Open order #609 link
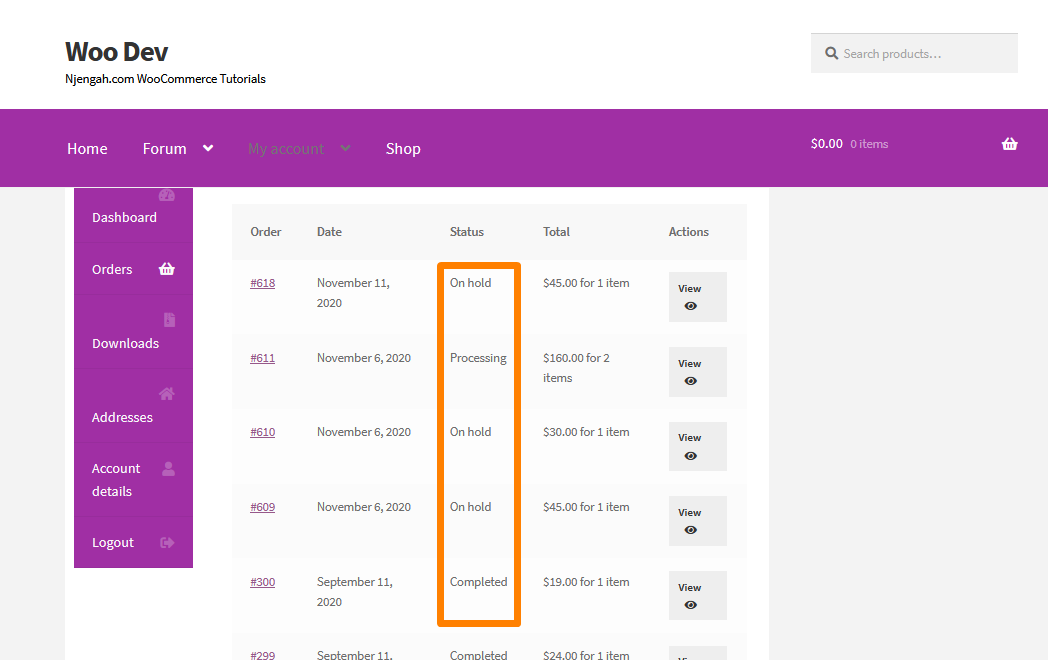Image resolution: width=1048 pixels, height=660 pixels. pos(263,507)
